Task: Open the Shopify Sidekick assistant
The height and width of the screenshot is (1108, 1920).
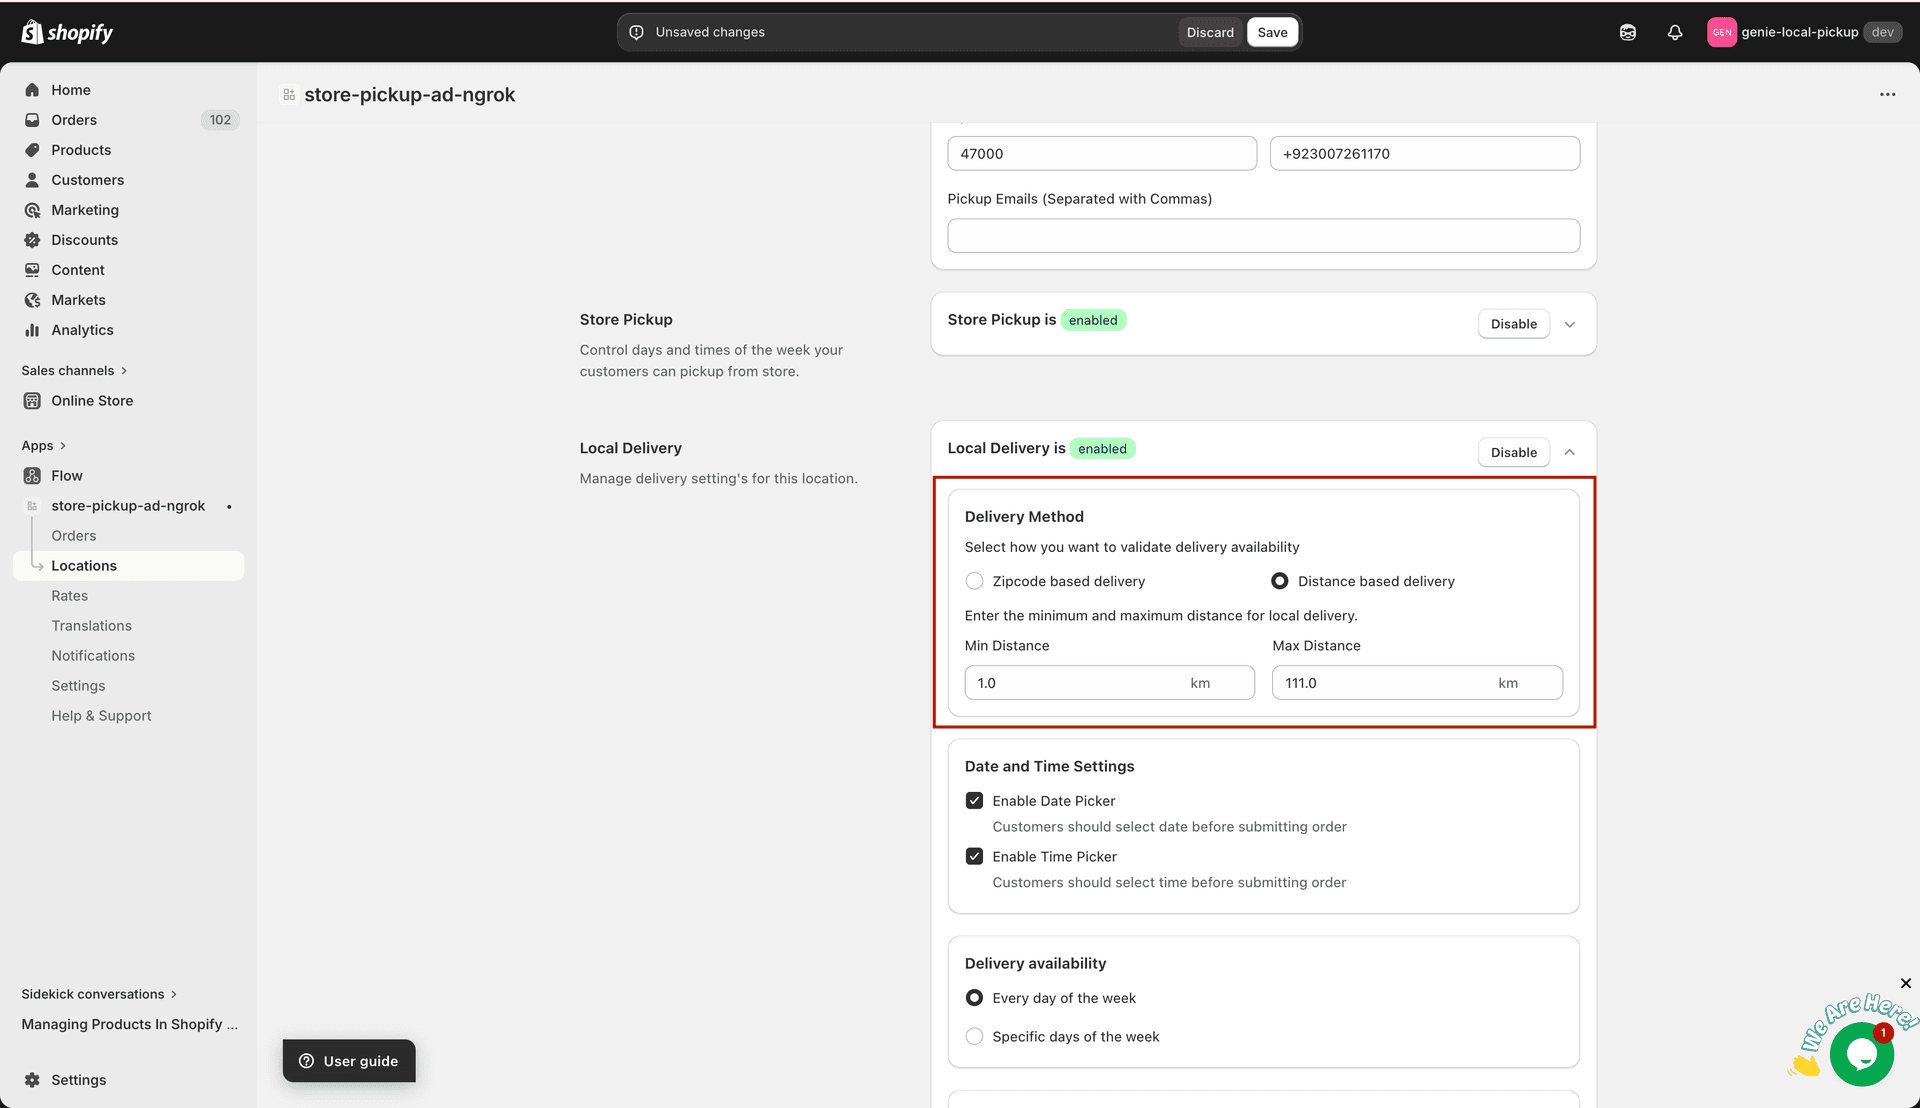Action: 1628,32
